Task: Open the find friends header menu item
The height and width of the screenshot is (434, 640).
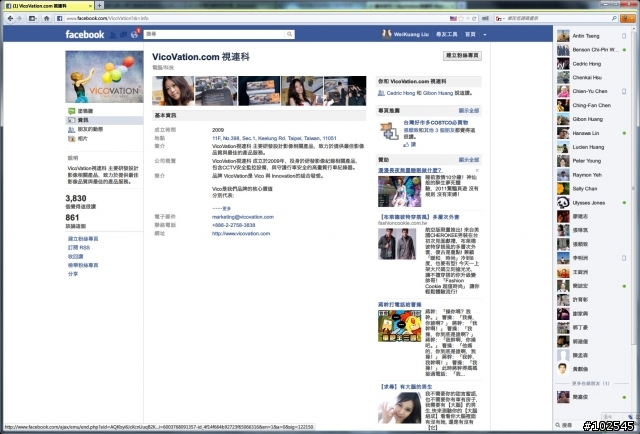Action: (447, 35)
